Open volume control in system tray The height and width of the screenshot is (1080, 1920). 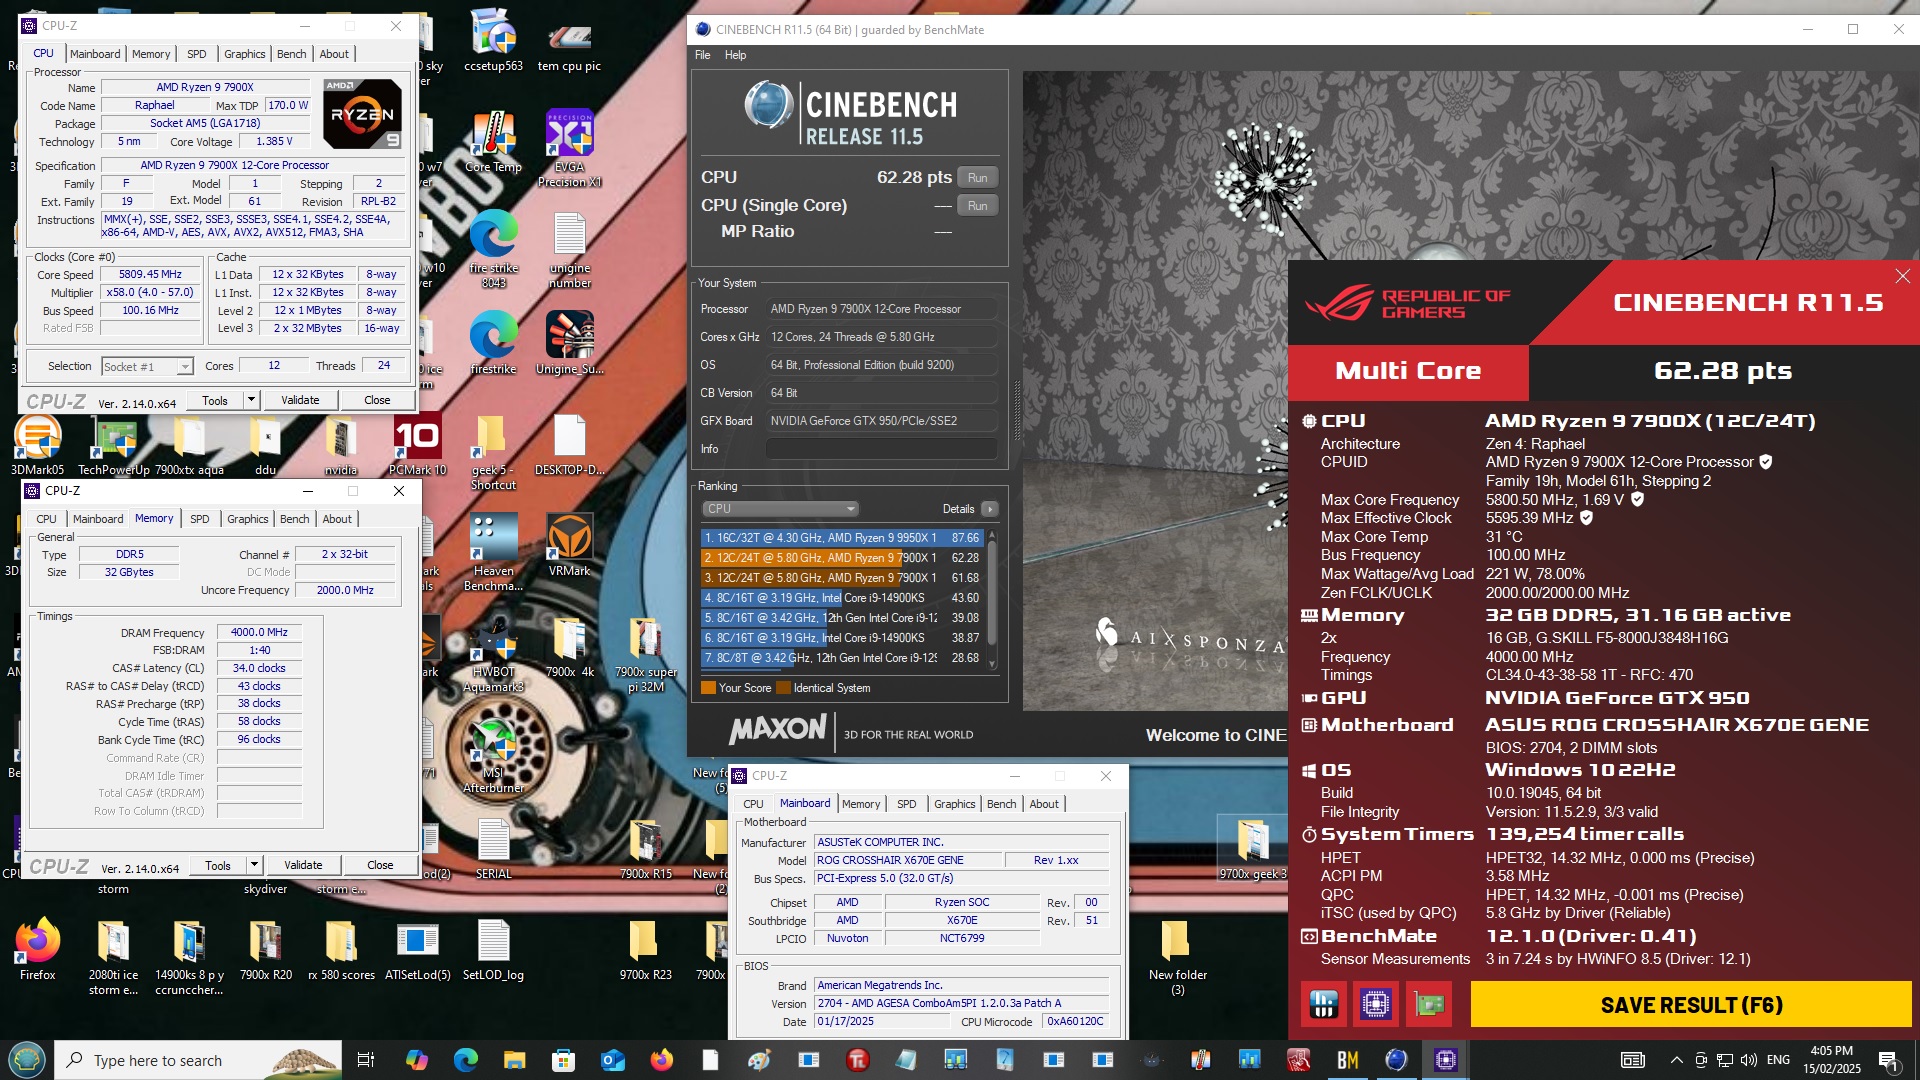coord(1748,1060)
